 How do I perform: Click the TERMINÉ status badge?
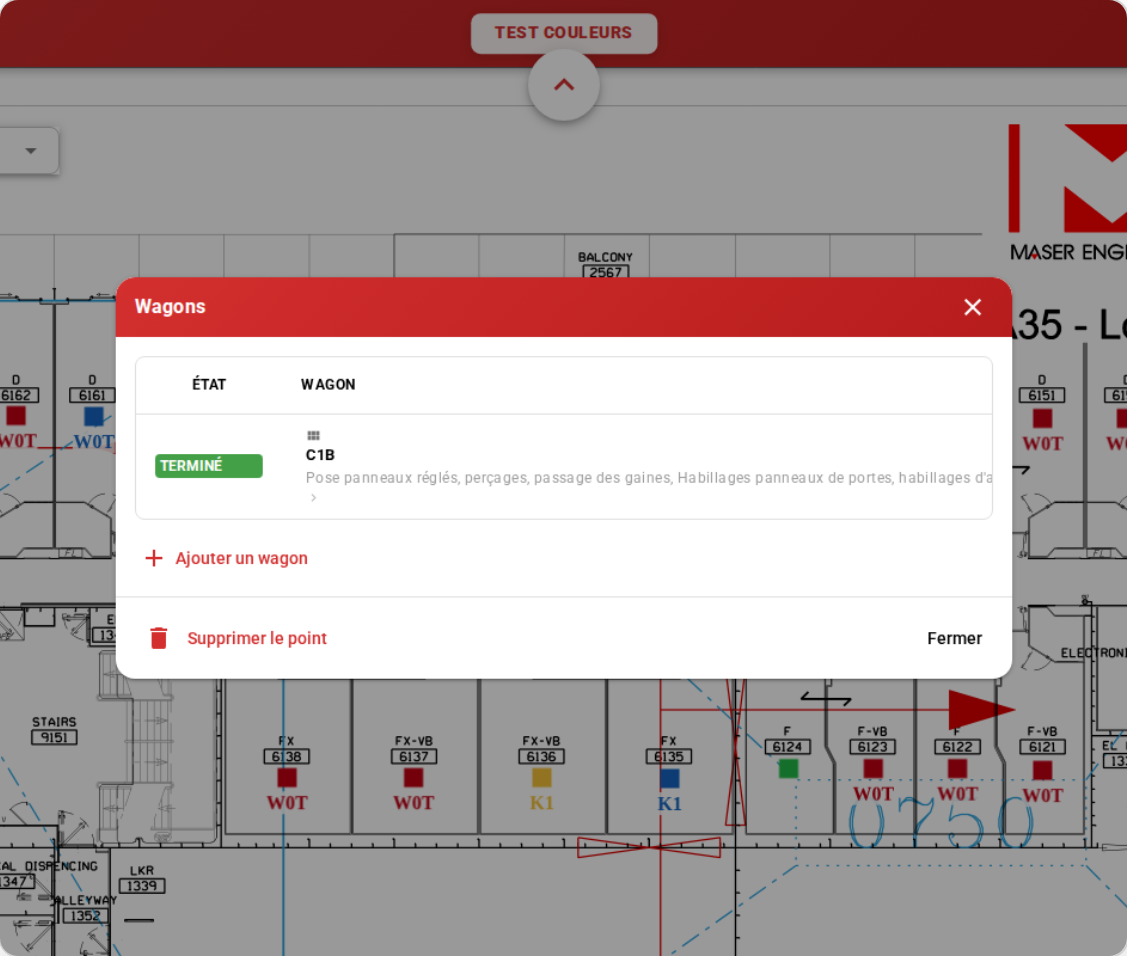[208, 466]
